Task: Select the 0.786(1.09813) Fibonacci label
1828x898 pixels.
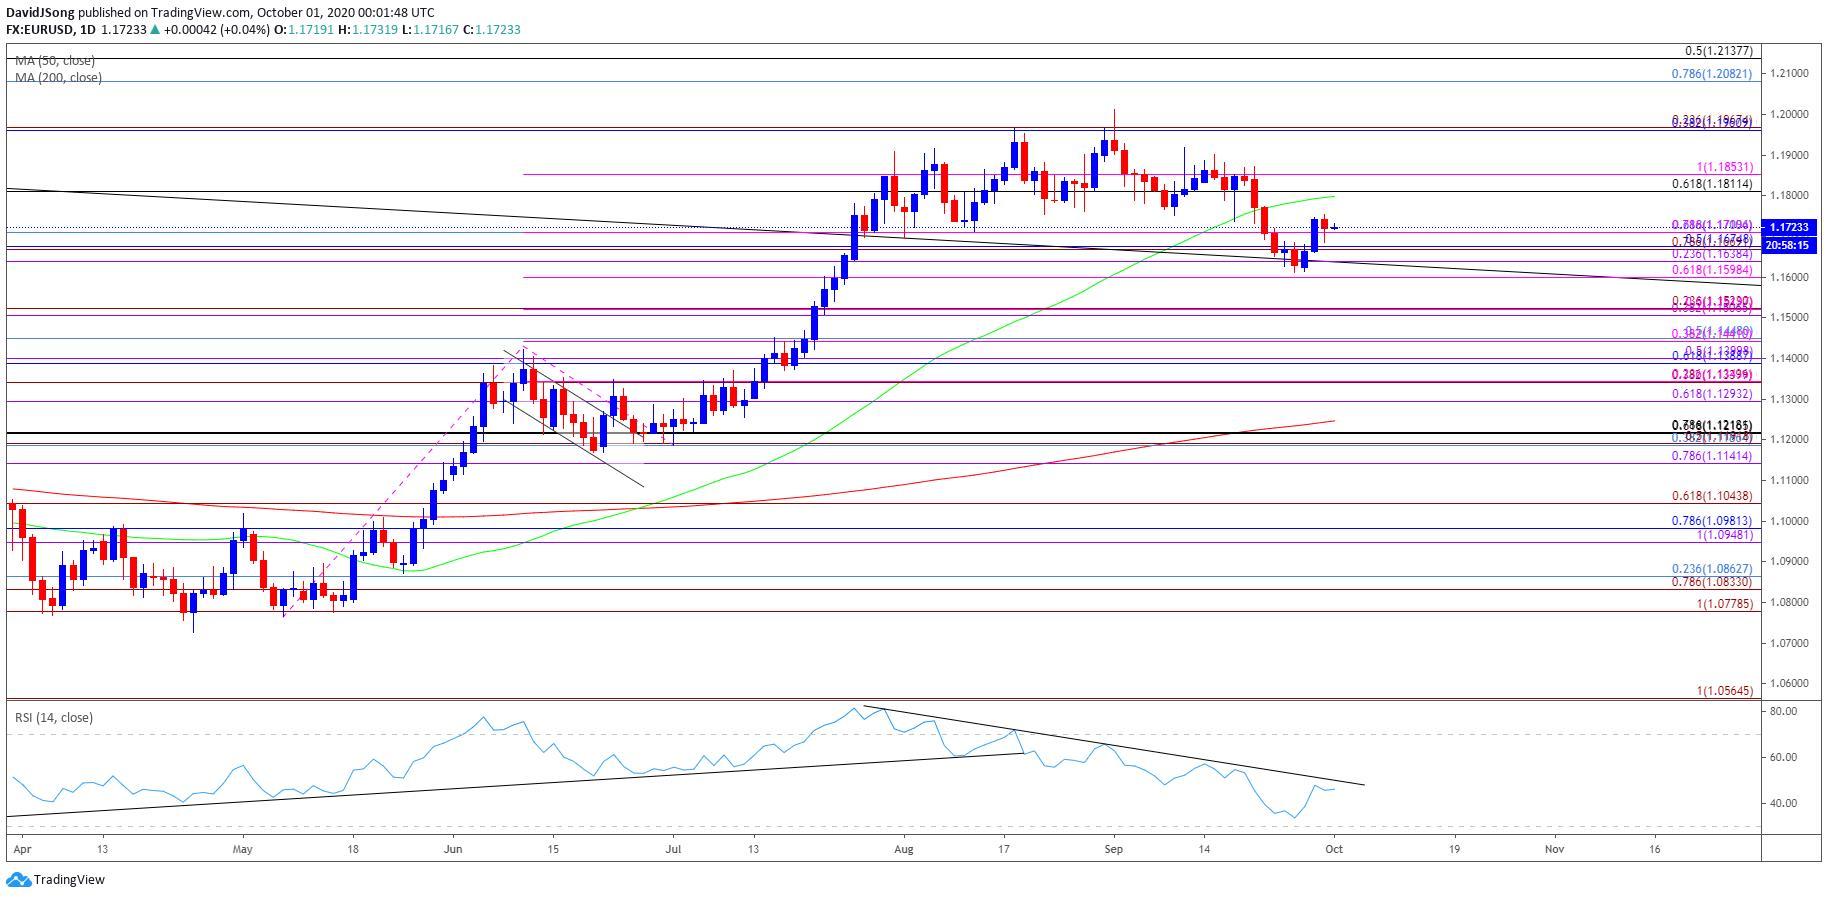Action: [1712, 521]
